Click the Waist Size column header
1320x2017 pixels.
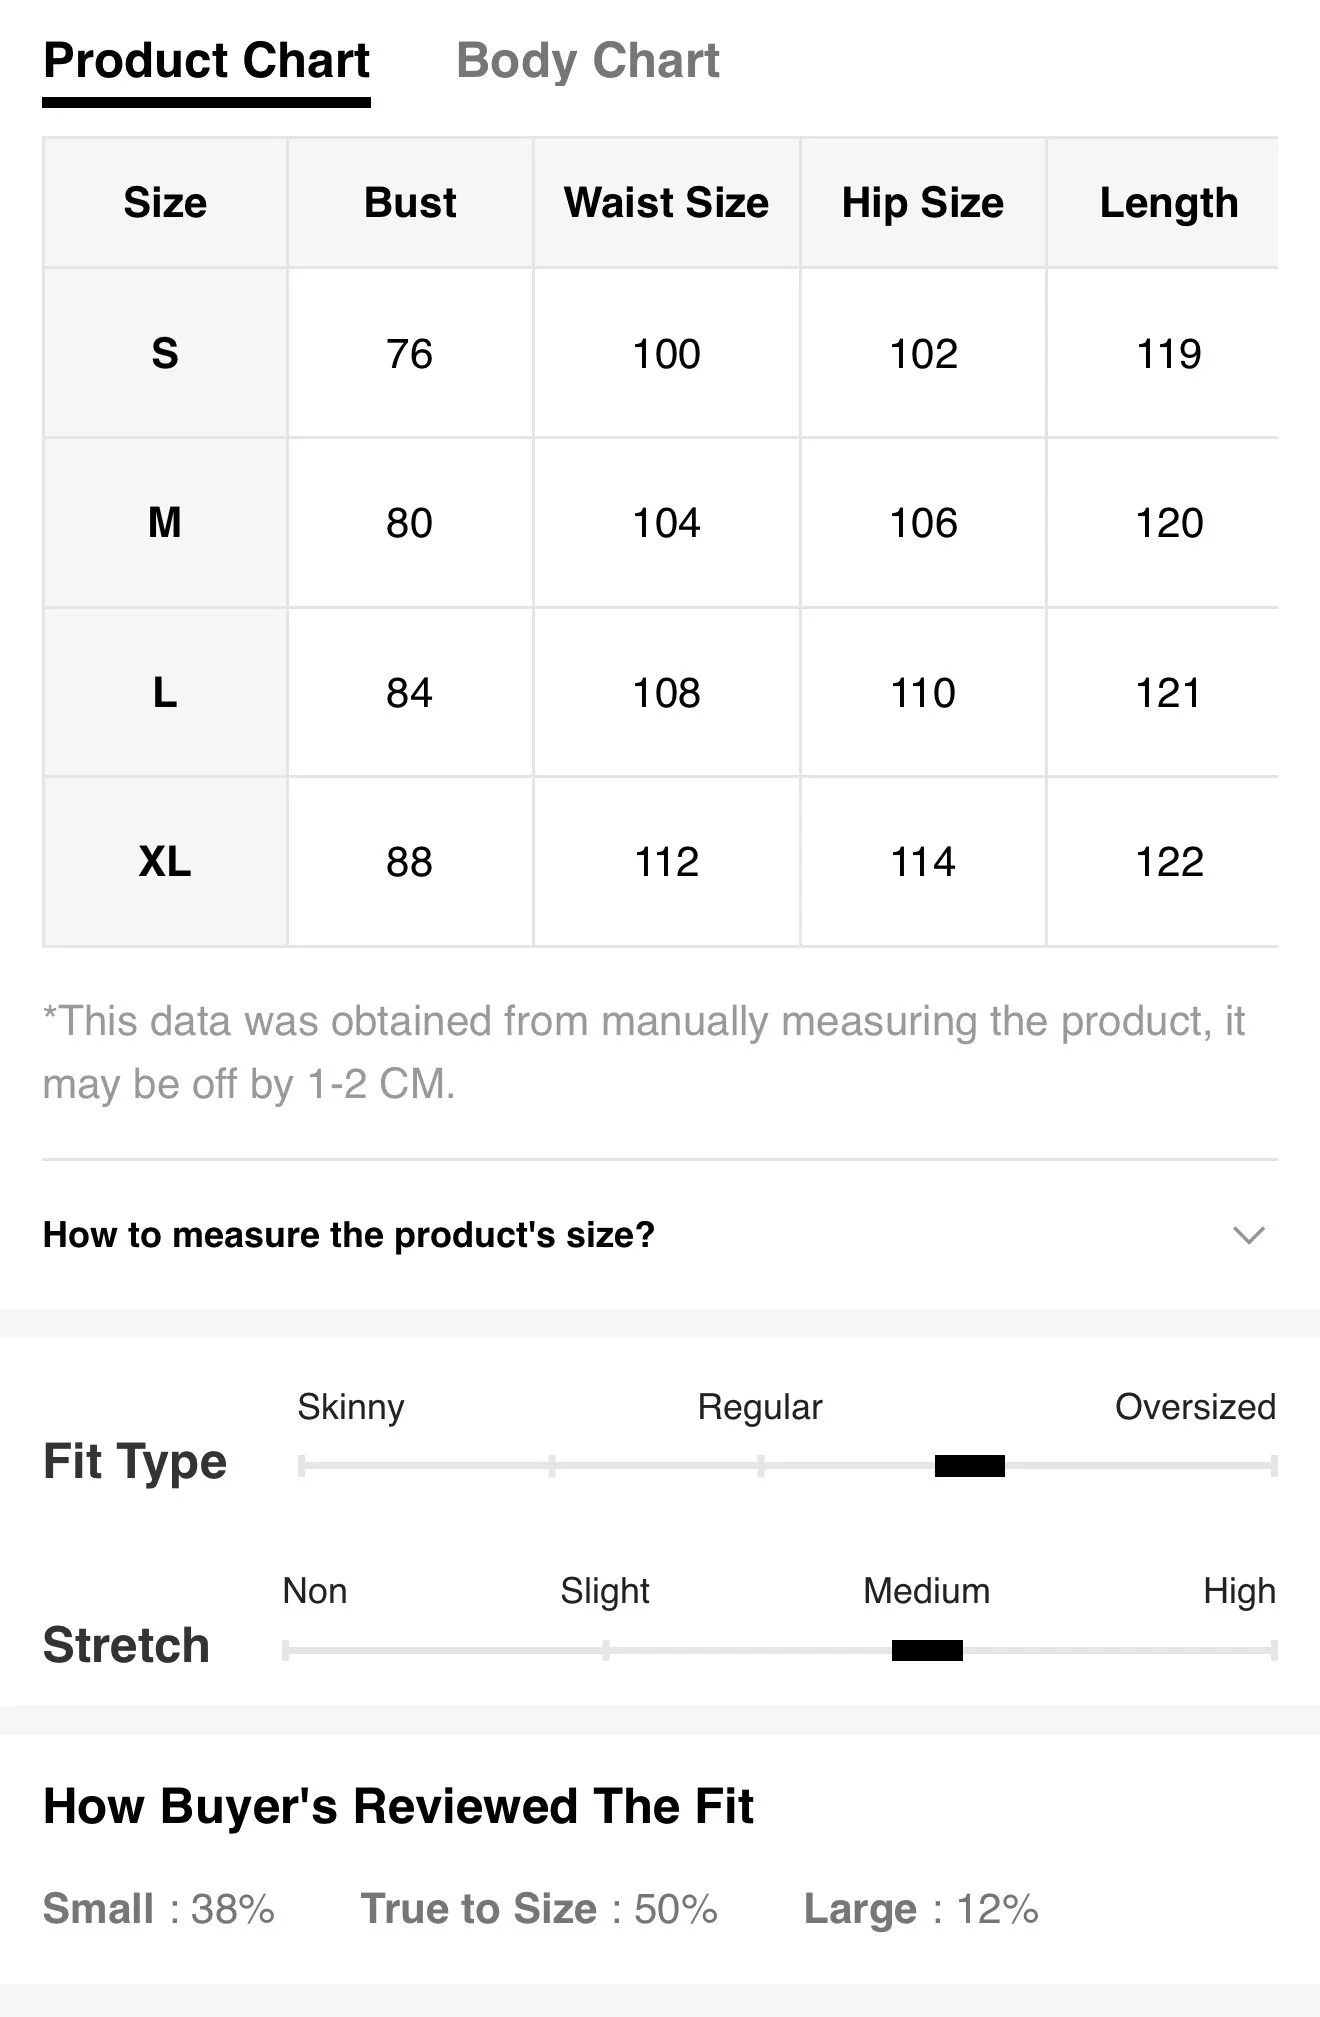[666, 203]
